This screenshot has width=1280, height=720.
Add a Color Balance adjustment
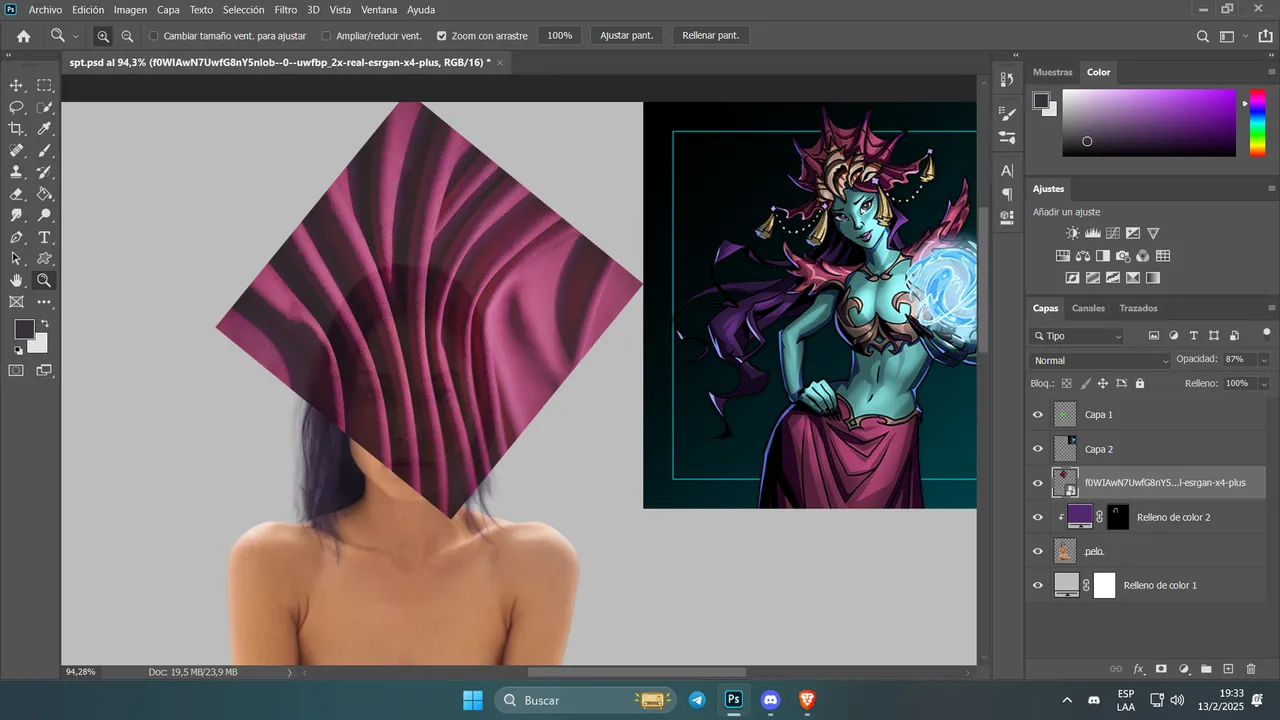pos(1083,256)
